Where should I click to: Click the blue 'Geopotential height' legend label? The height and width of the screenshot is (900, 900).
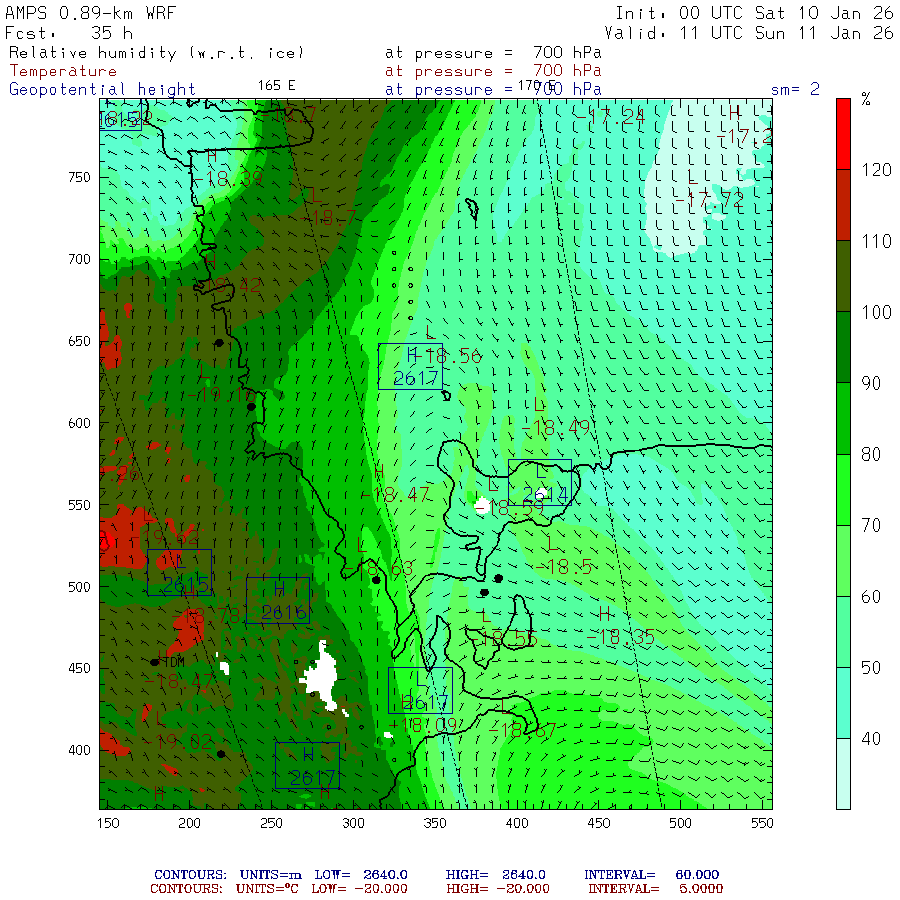[x=102, y=90]
